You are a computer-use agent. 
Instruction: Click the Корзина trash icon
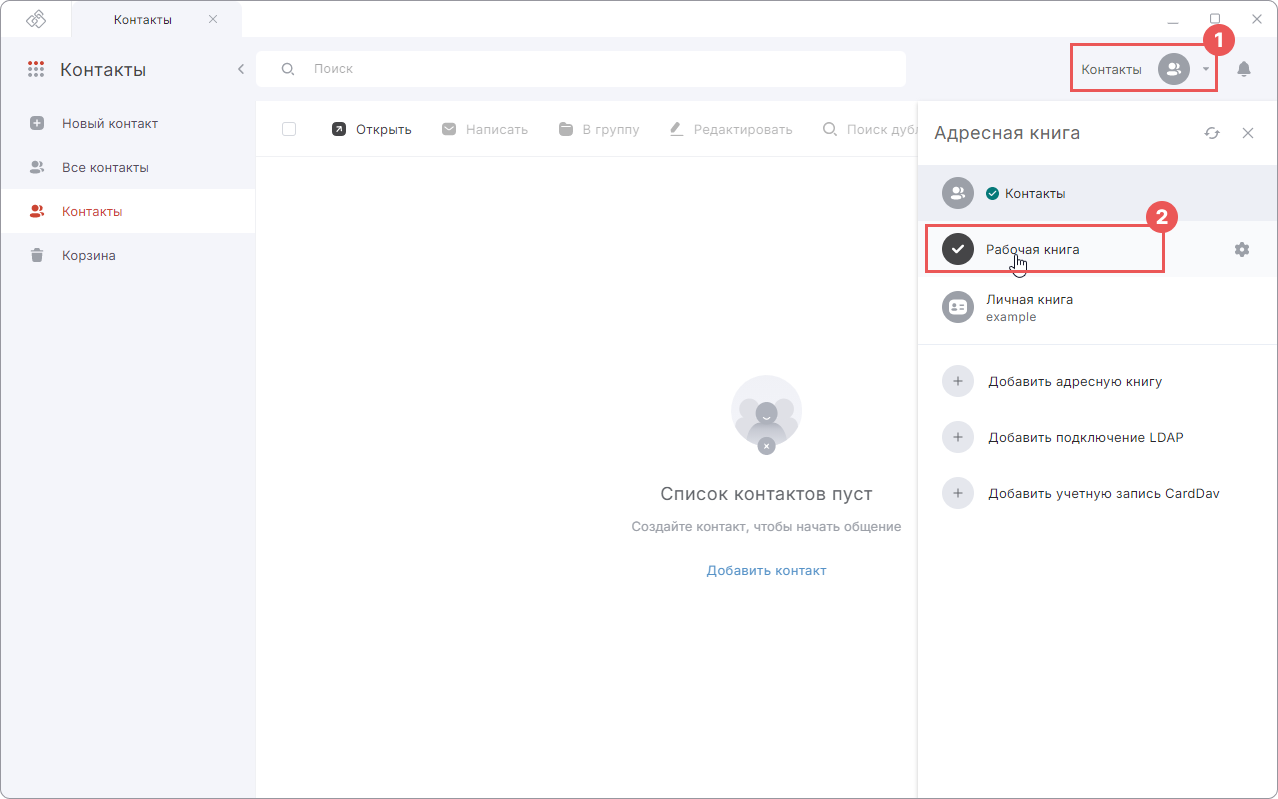[37, 255]
